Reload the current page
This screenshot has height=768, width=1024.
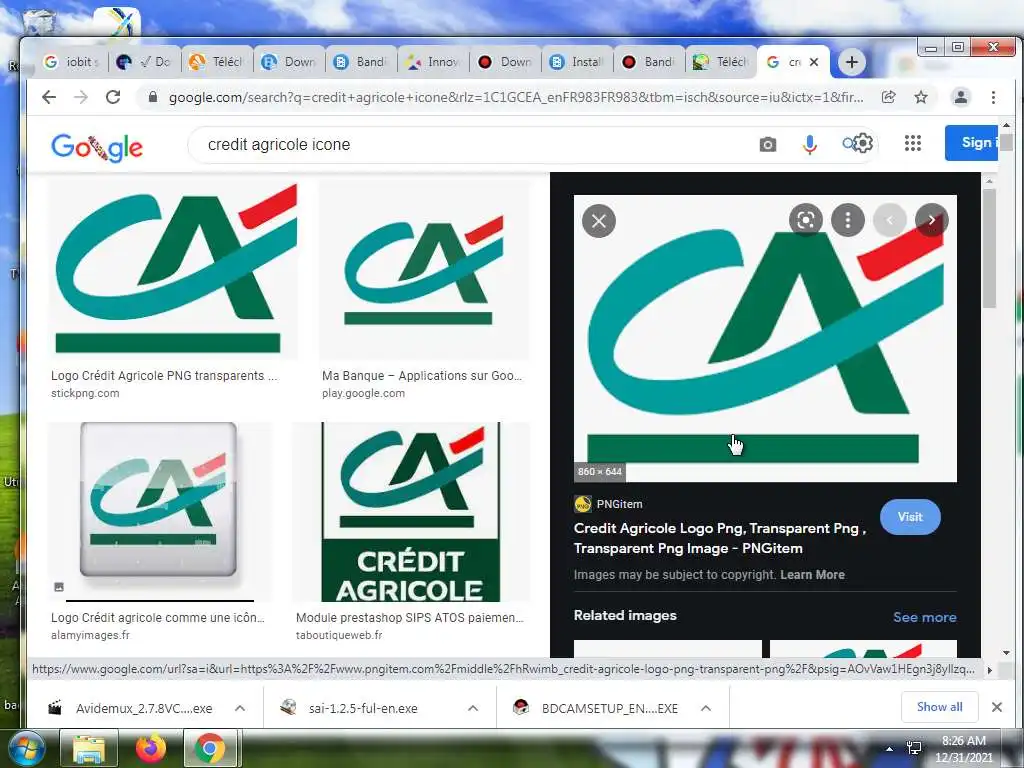113,97
